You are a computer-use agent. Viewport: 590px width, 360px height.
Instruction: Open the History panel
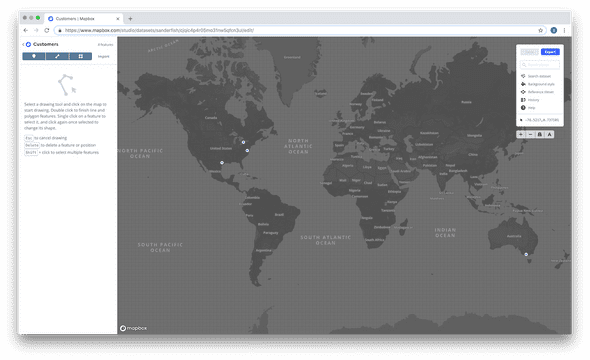click(530, 100)
